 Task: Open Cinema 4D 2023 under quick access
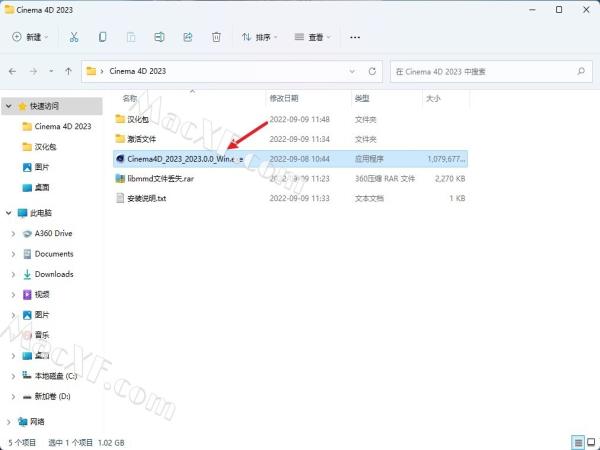click(x=63, y=126)
